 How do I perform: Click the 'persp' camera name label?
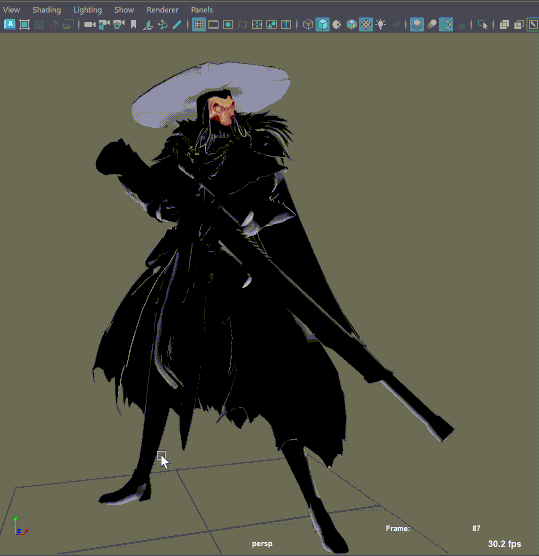[262, 544]
